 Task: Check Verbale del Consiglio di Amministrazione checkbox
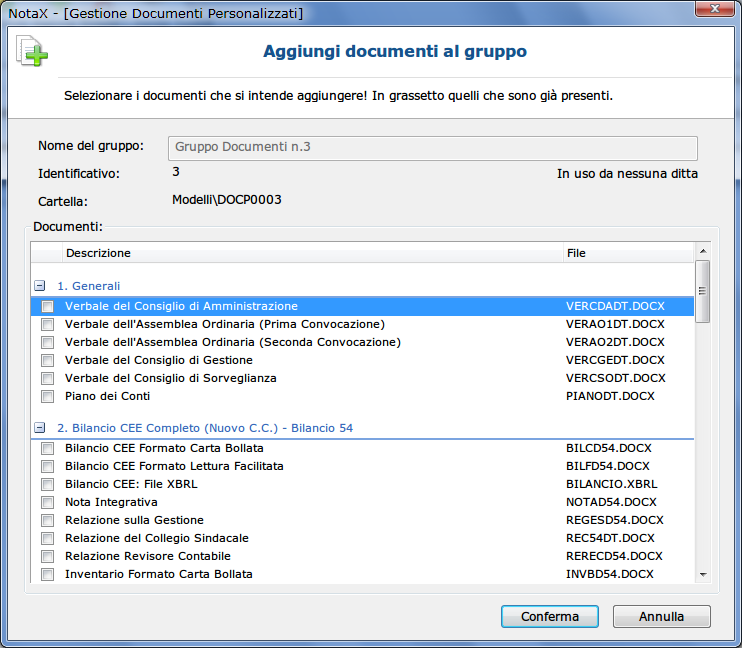(x=47, y=306)
